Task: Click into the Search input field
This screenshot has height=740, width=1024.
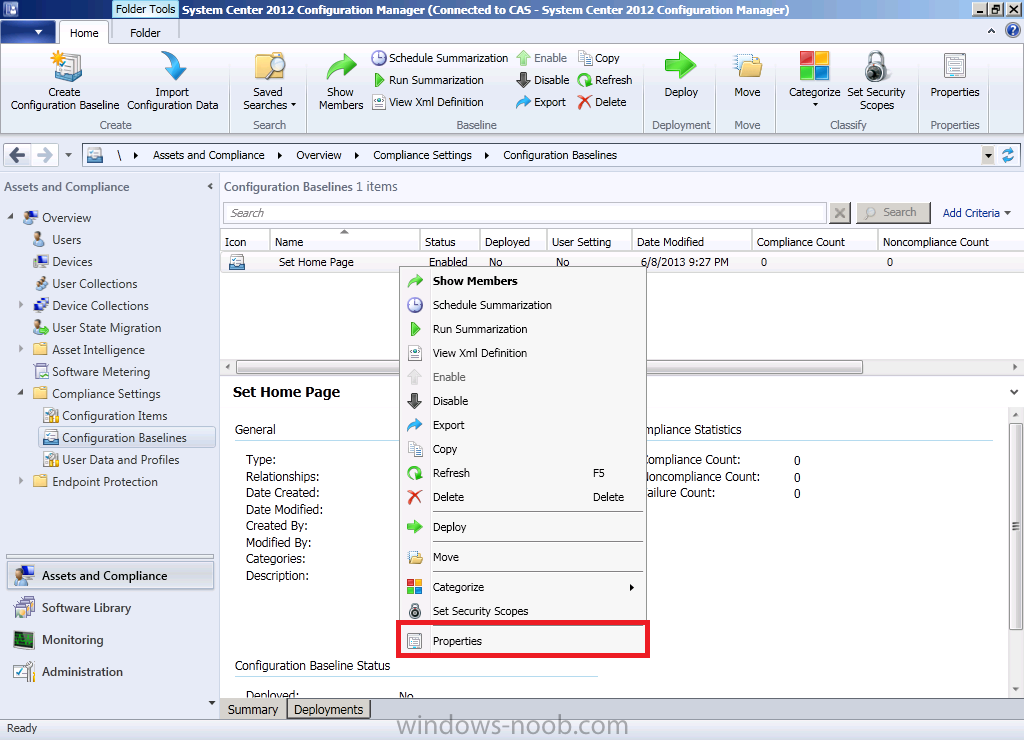Action: [525, 213]
